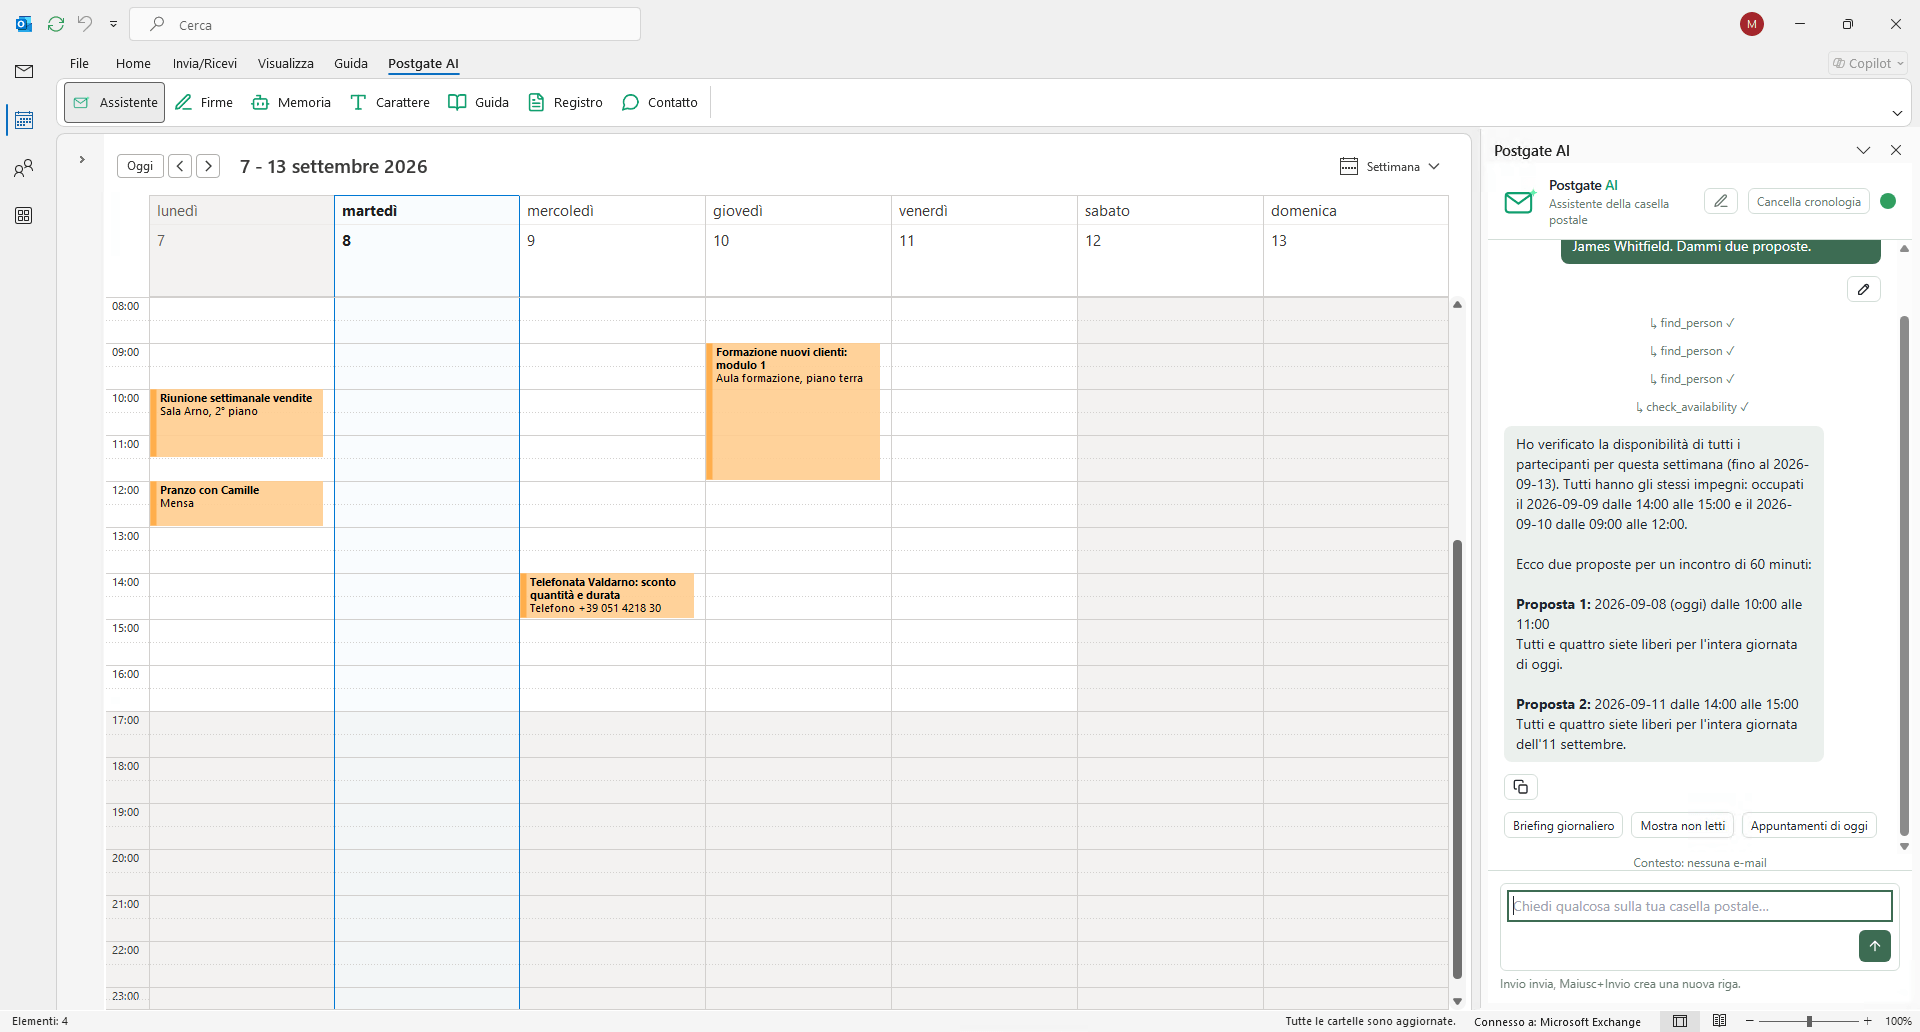Click Mostra non letti suggestion
The width and height of the screenshot is (1920, 1032).
point(1683,826)
